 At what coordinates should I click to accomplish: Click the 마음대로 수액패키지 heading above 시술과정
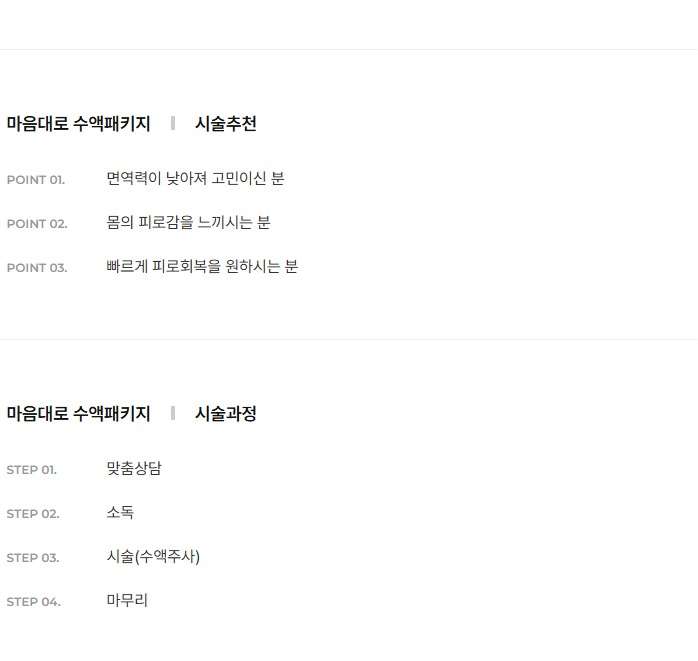point(78,414)
